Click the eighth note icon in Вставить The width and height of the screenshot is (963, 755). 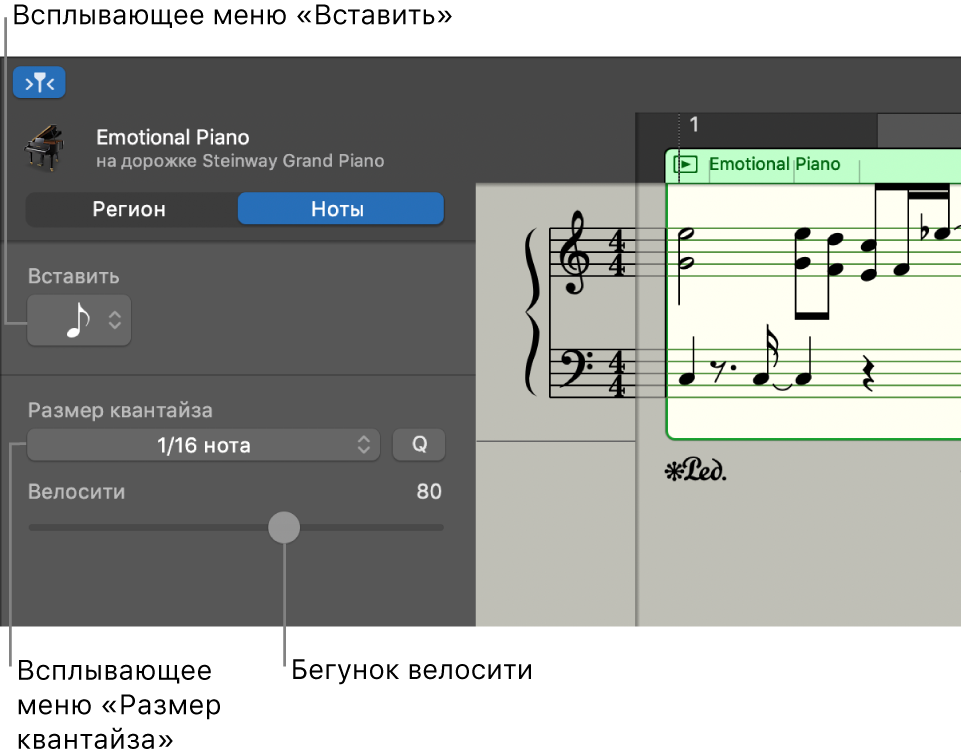click(x=78, y=321)
